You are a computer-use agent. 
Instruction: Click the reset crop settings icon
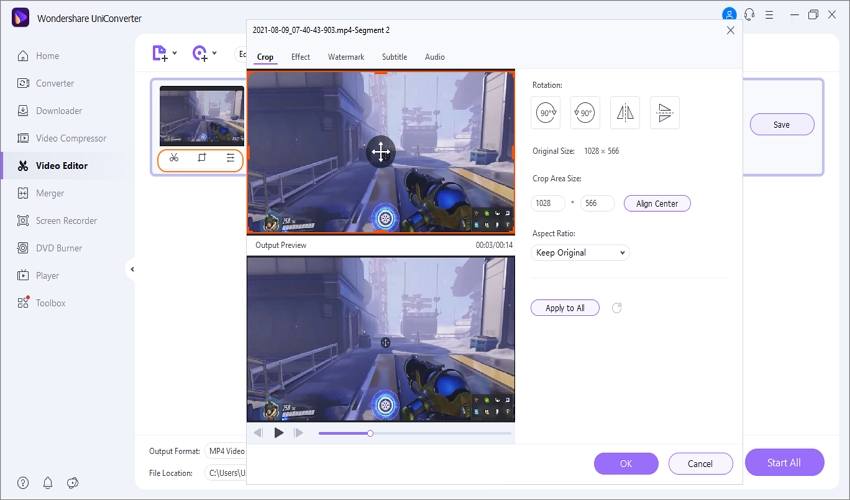[x=617, y=308]
